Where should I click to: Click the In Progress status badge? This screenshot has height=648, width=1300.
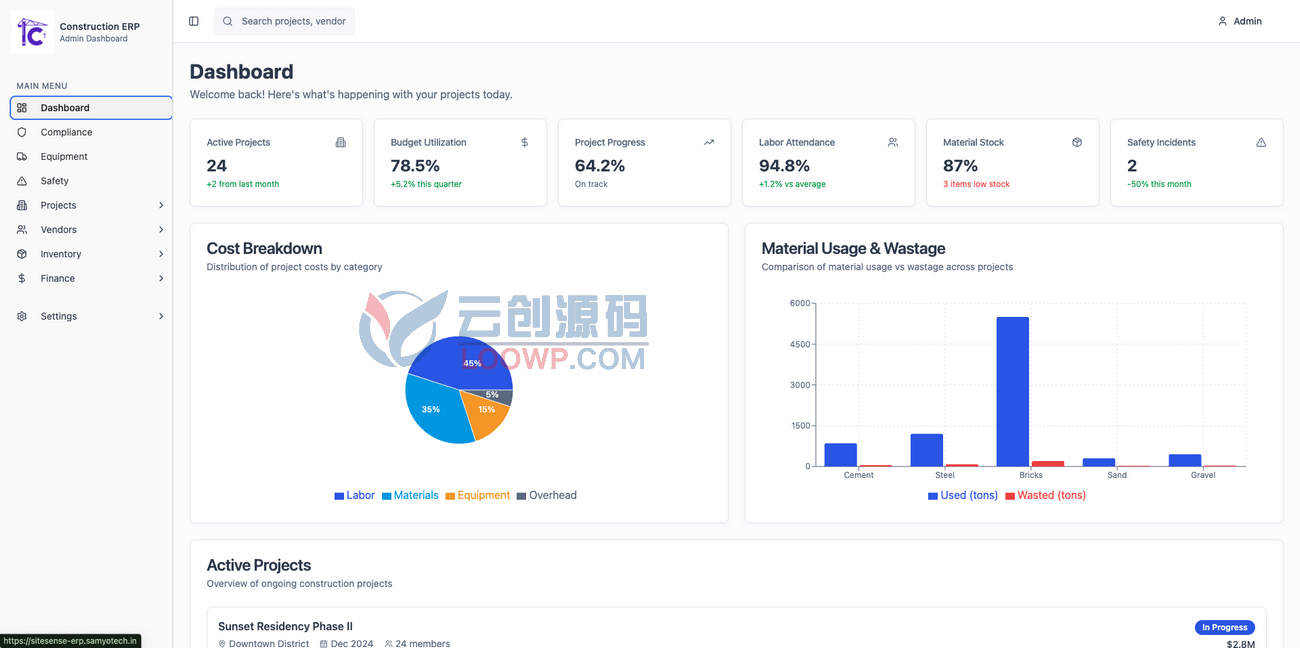click(1224, 627)
